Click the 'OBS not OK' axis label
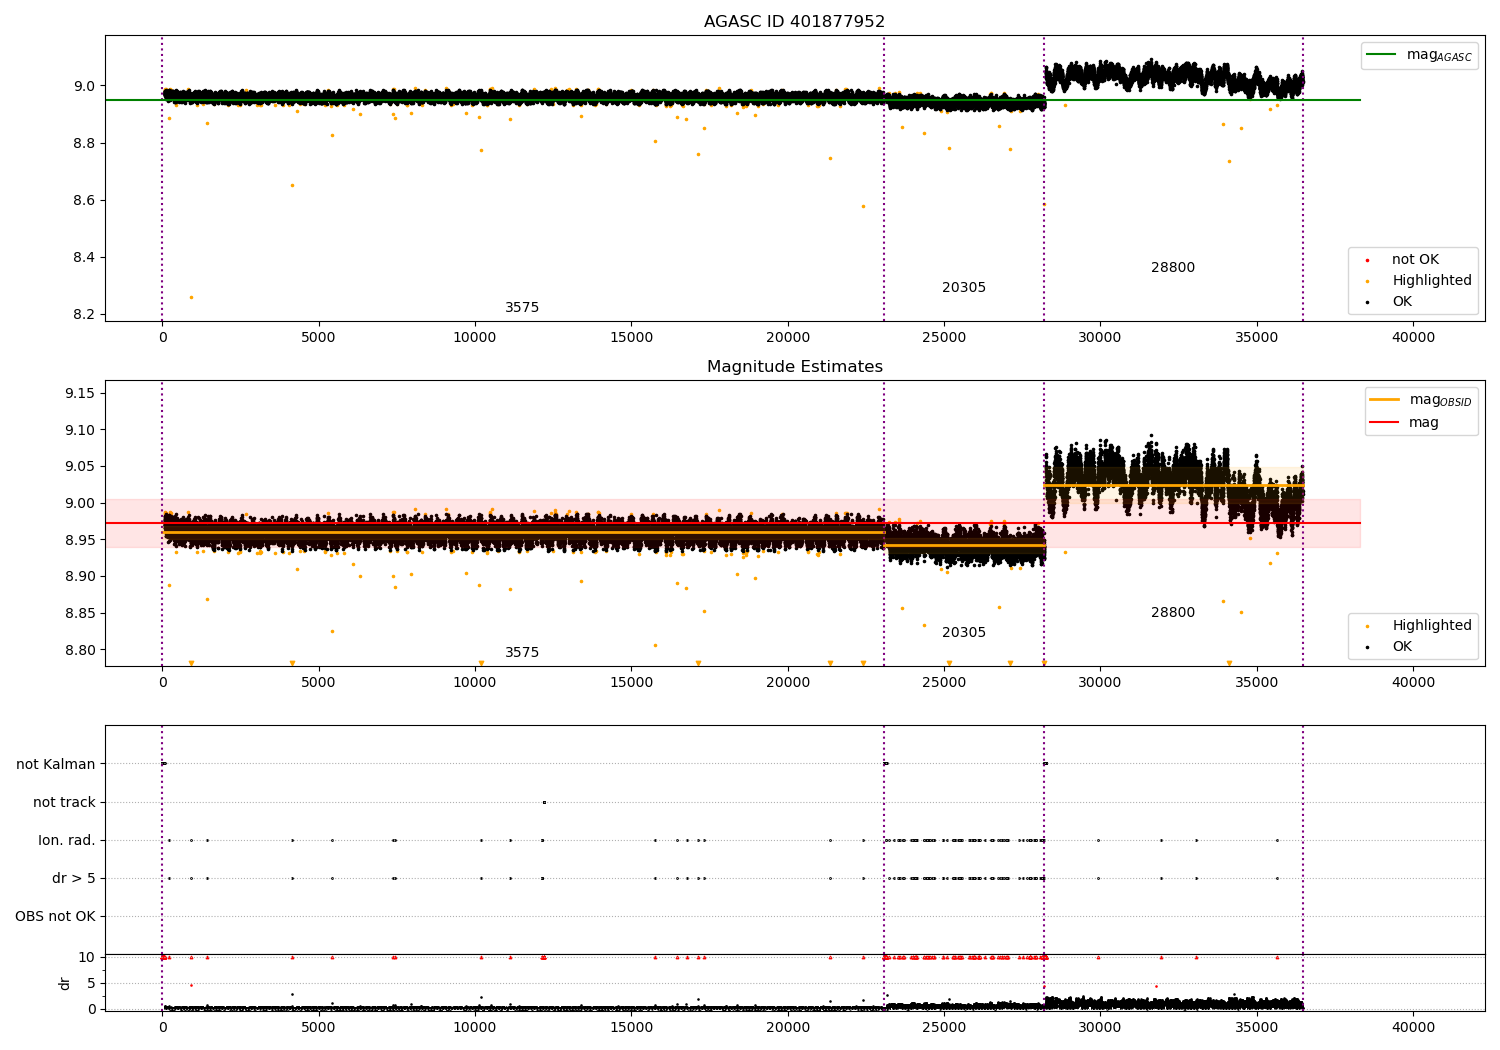Screen dimensions: 1500x1050 coord(55,917)
